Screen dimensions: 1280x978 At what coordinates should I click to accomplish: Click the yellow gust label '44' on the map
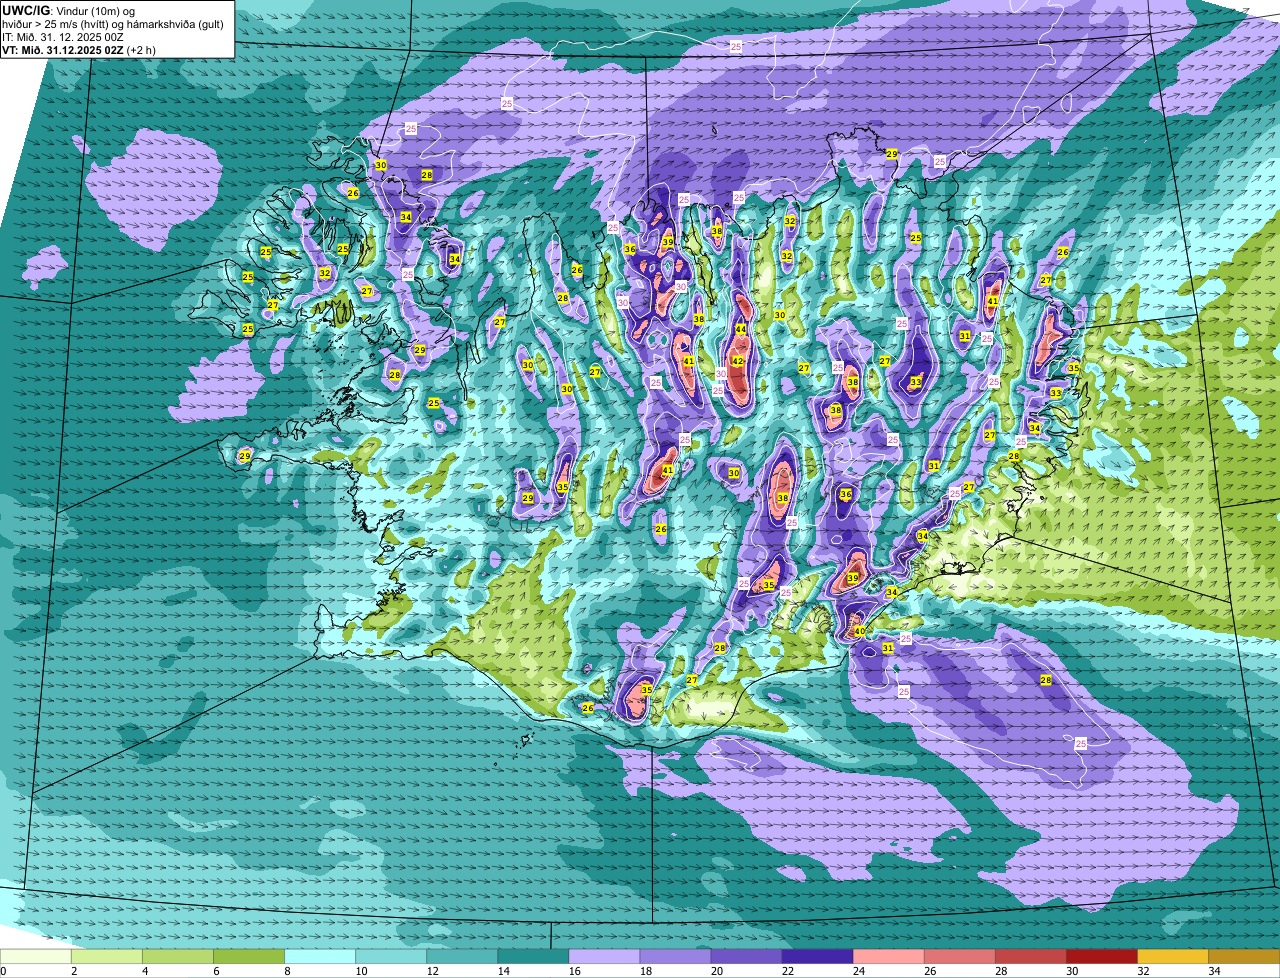pos(741,329)
